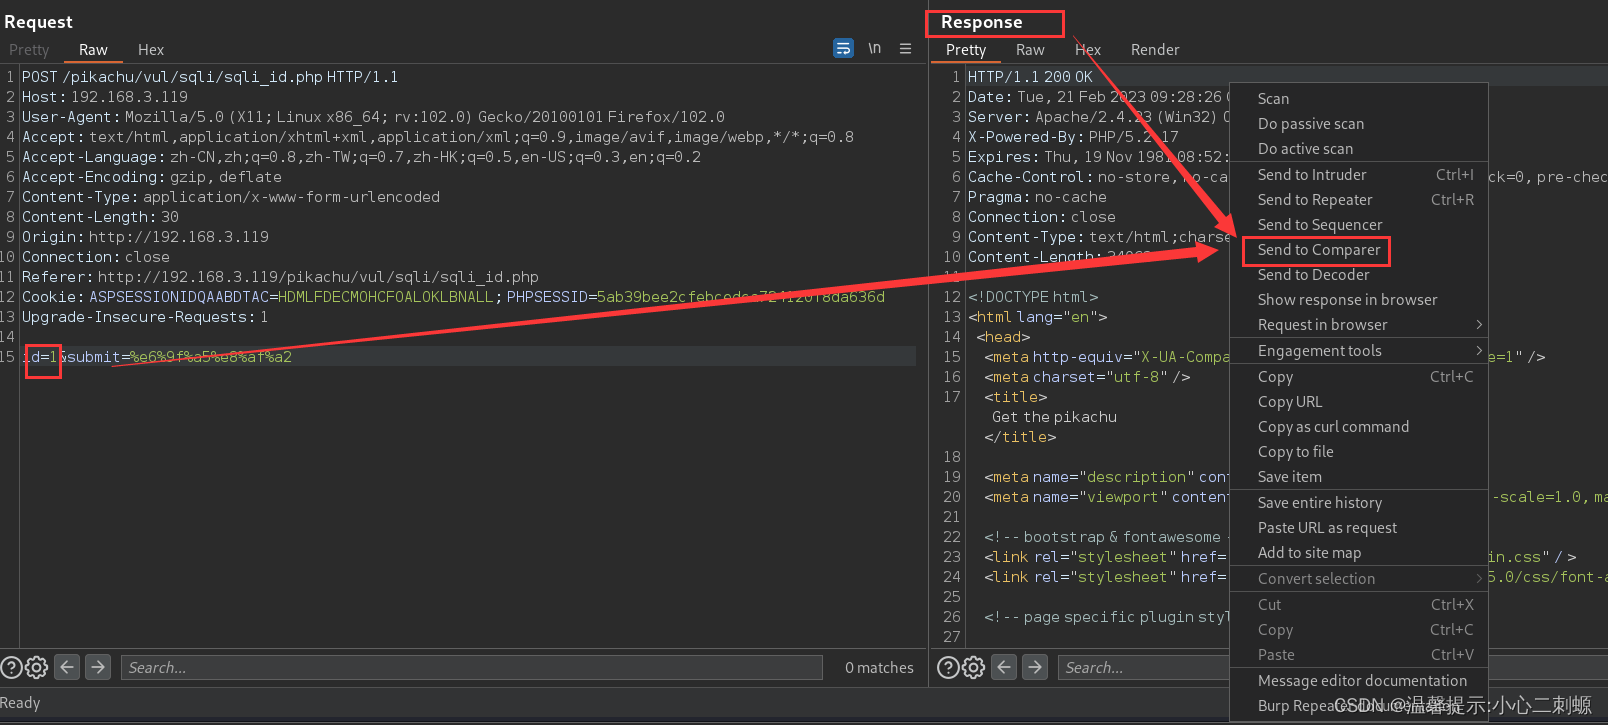The width and height of the screenshot is (1608, 725).
Task: Switch Response view to Raw tab
Action: click(1030, 49)
